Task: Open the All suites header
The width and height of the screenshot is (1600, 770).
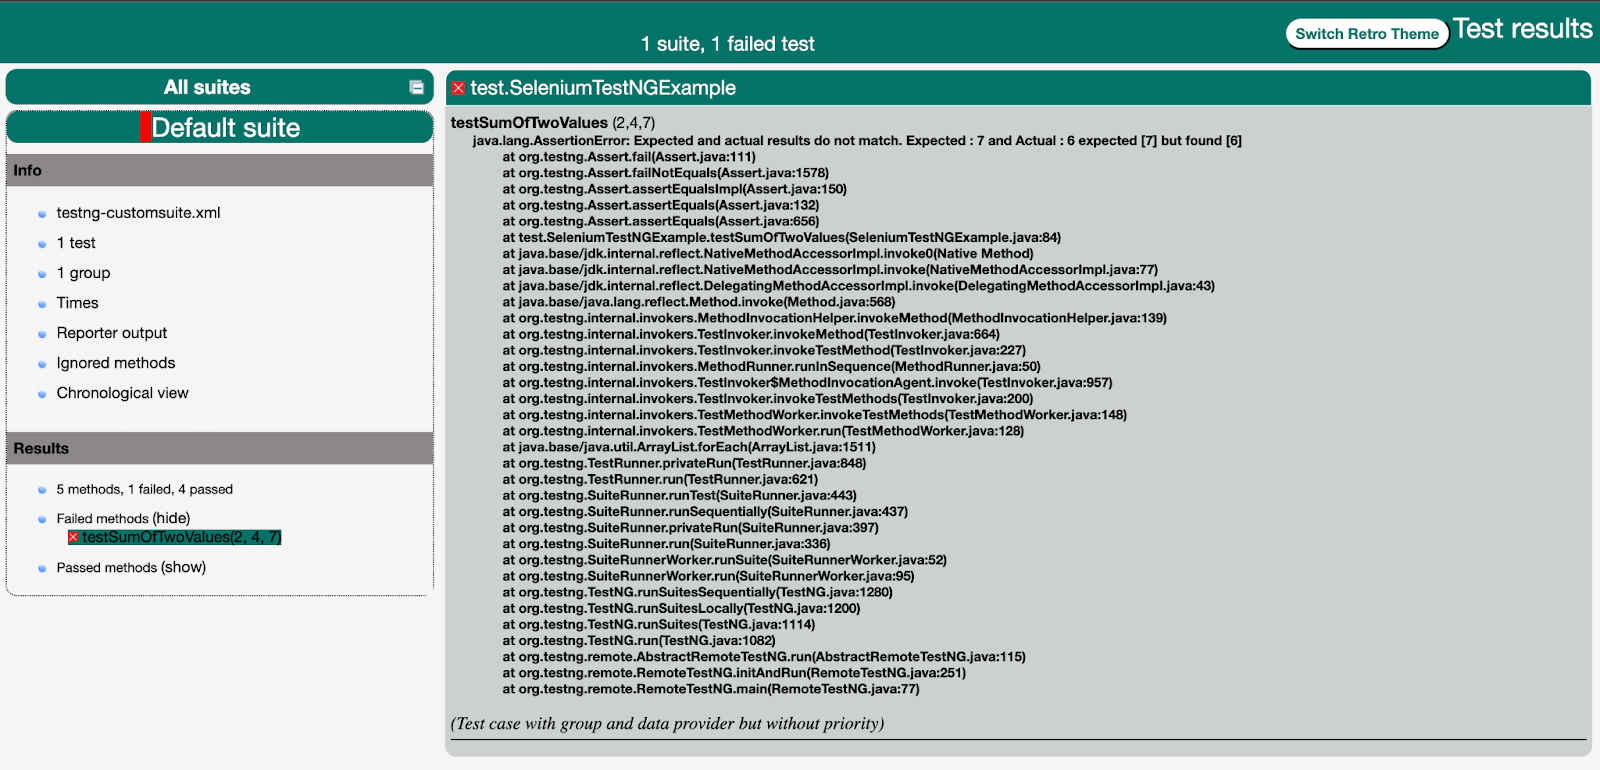Action: (x=220, y=87)
